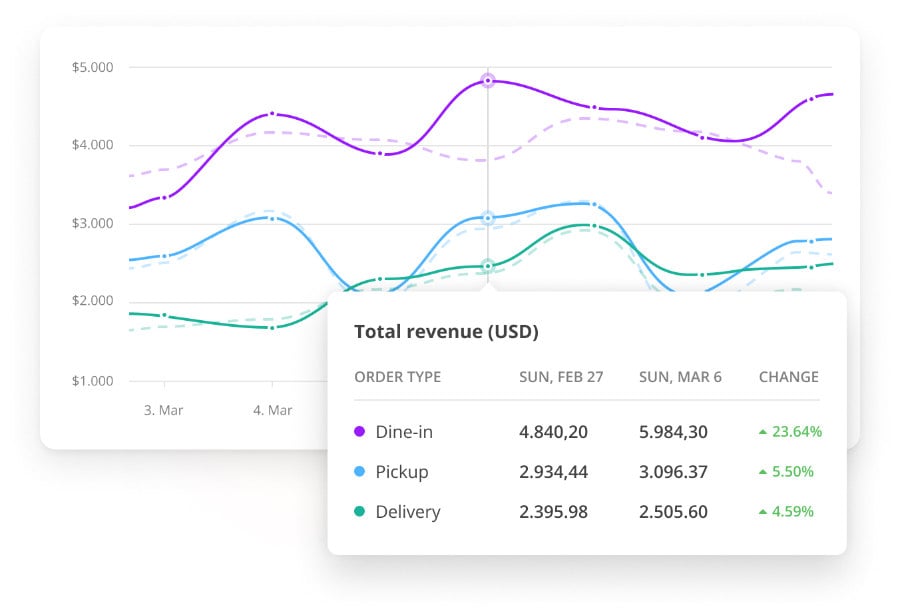Click the $3.000 y-axis label
The image size is (900, 615).
[92, 223]
